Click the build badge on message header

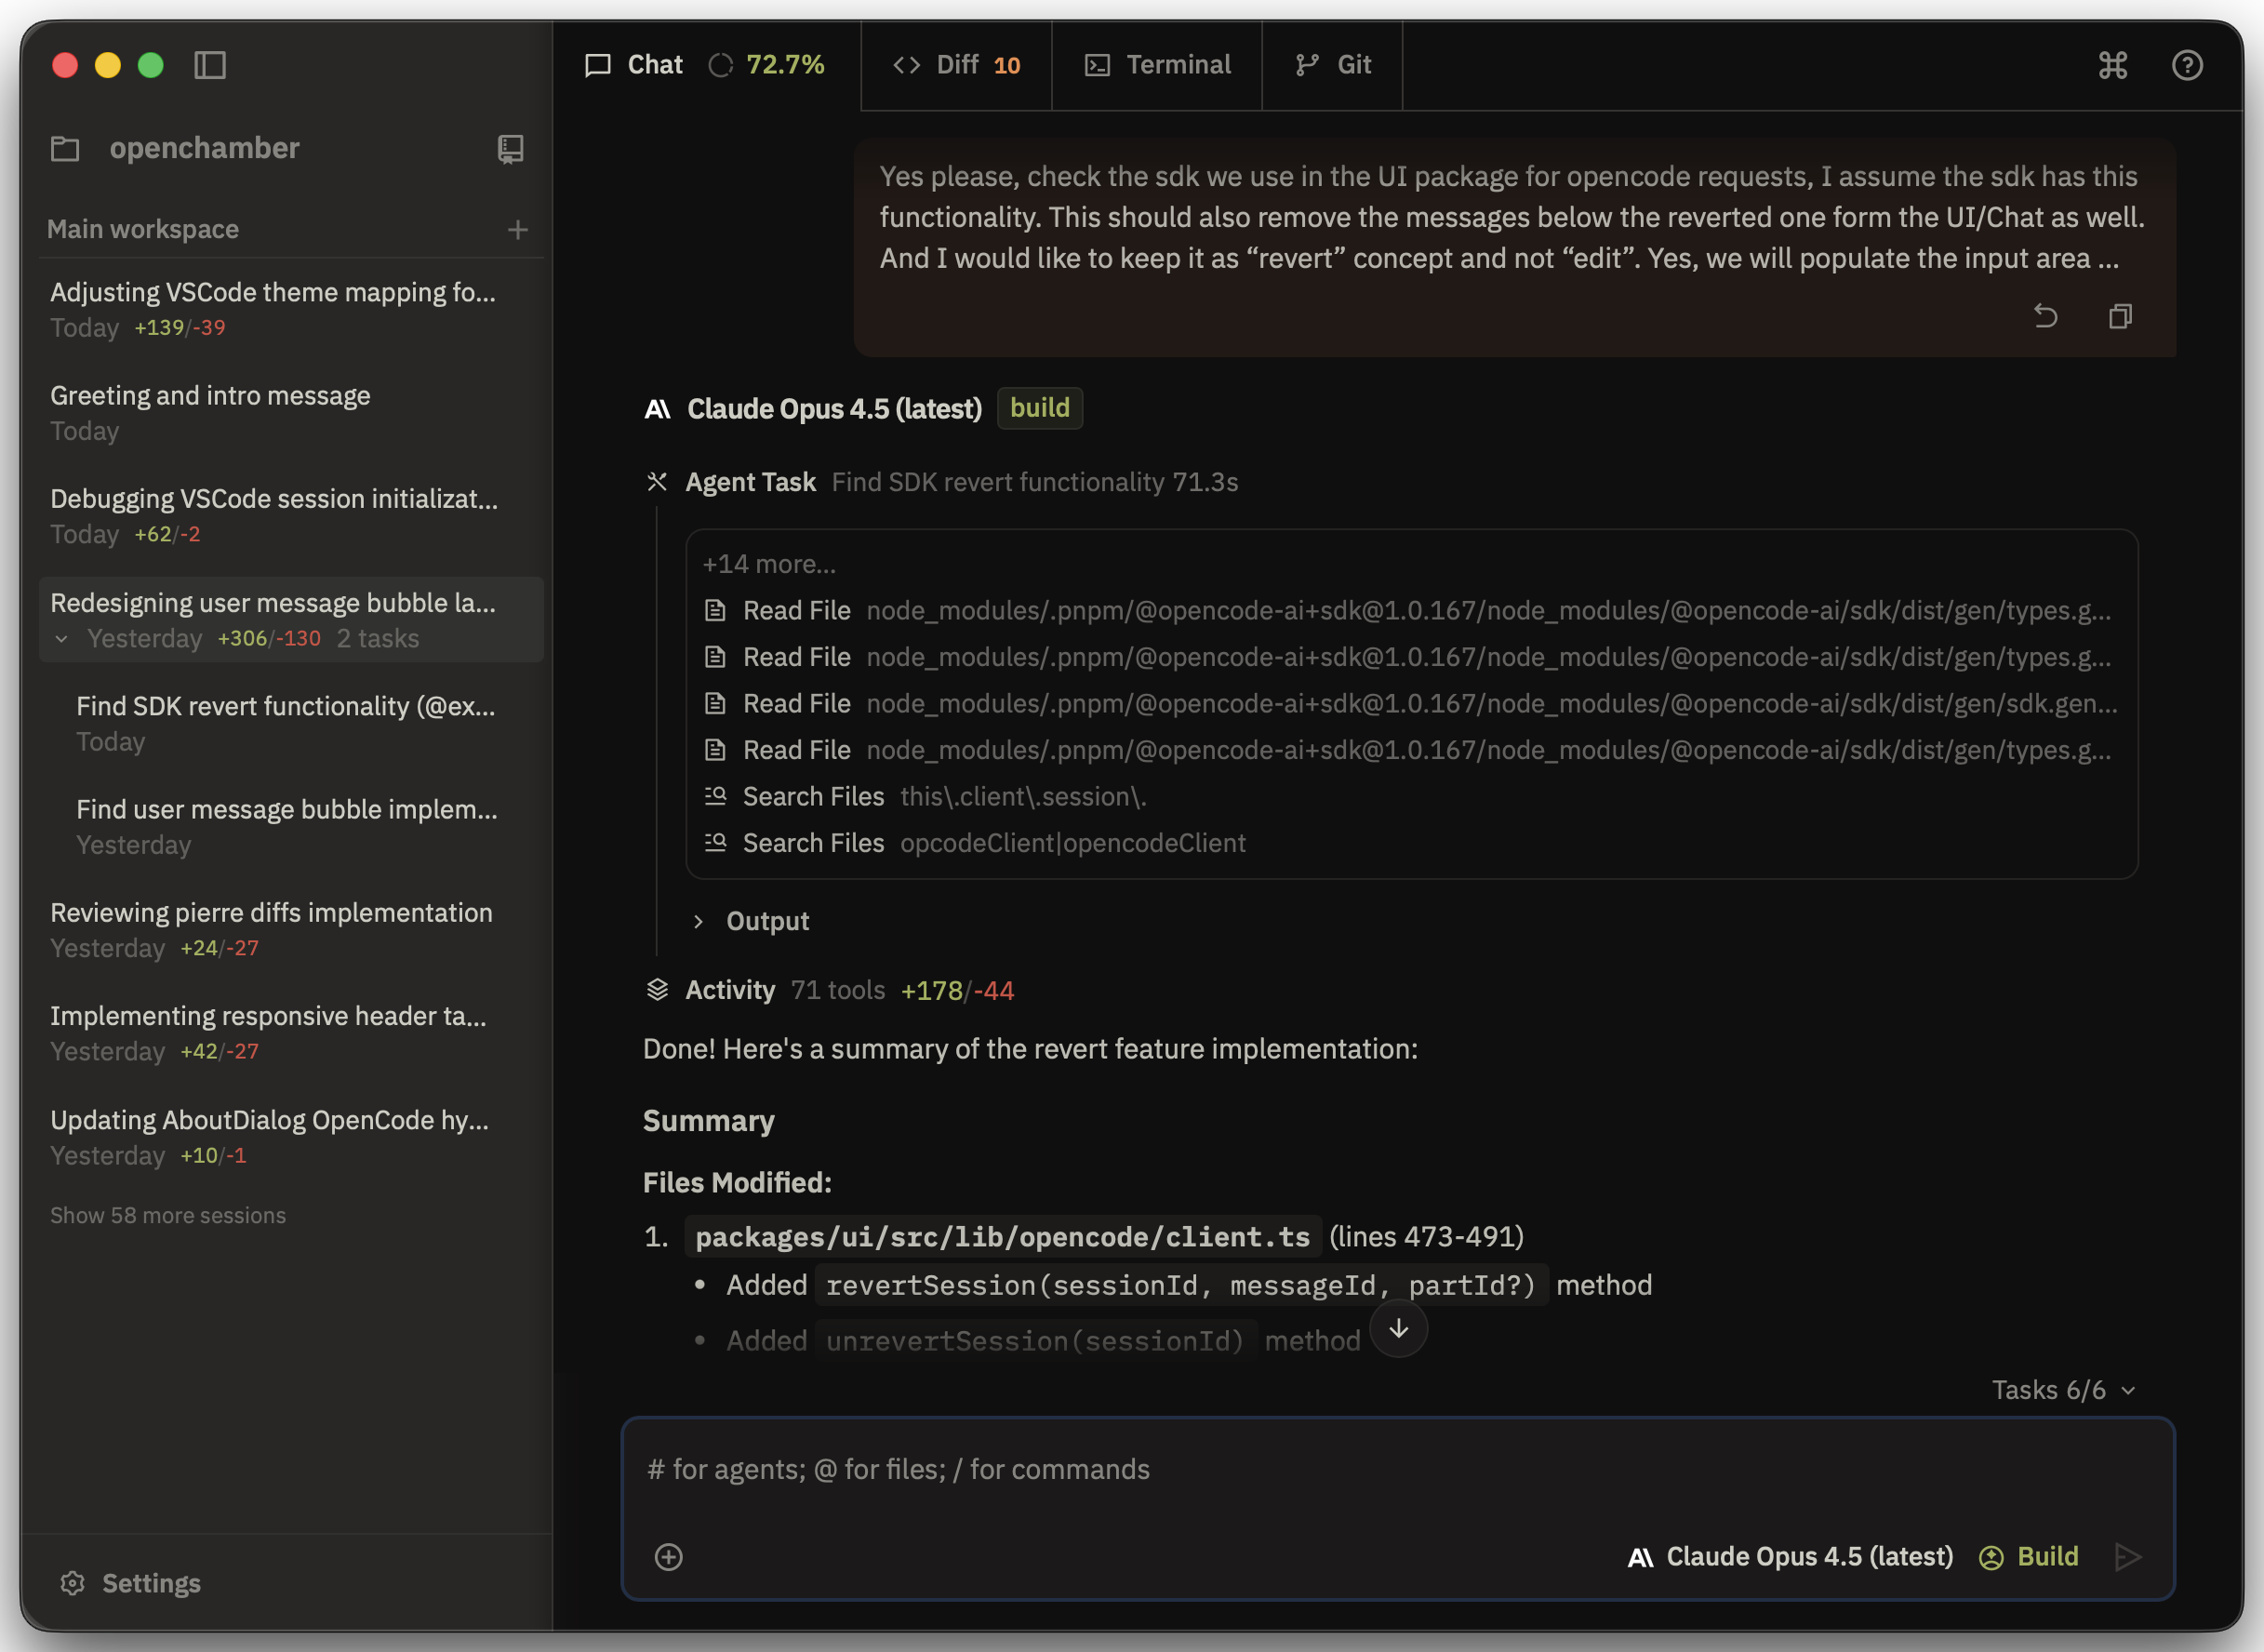(x=1039, y=408)
